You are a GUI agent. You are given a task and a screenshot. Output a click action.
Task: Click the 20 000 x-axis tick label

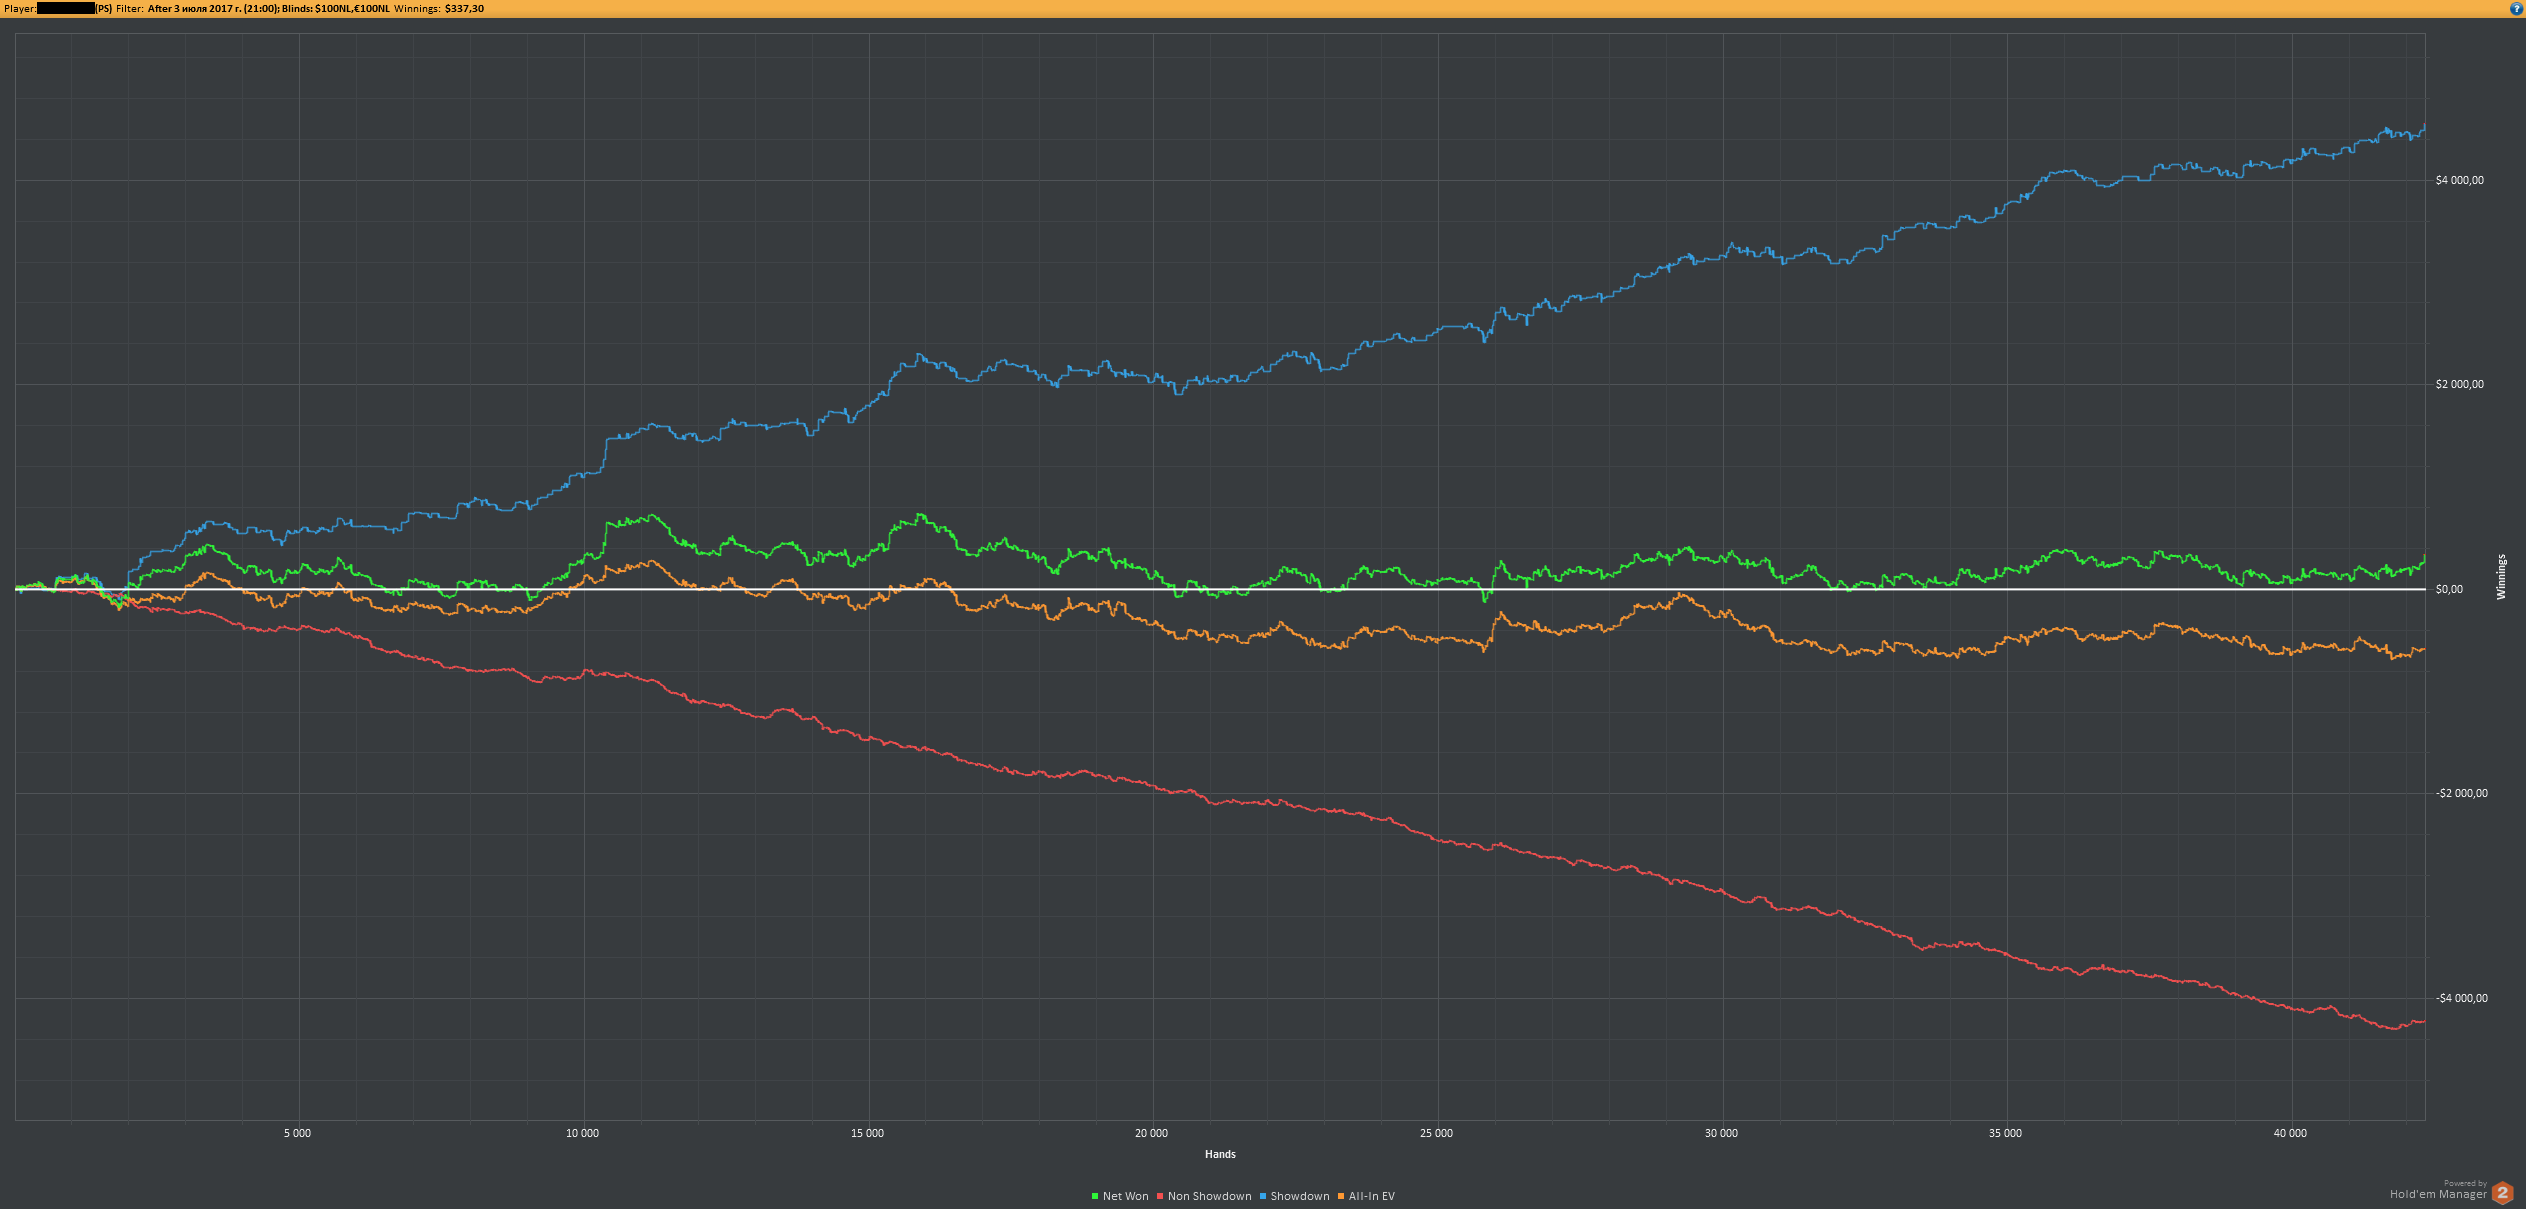1151,1133
